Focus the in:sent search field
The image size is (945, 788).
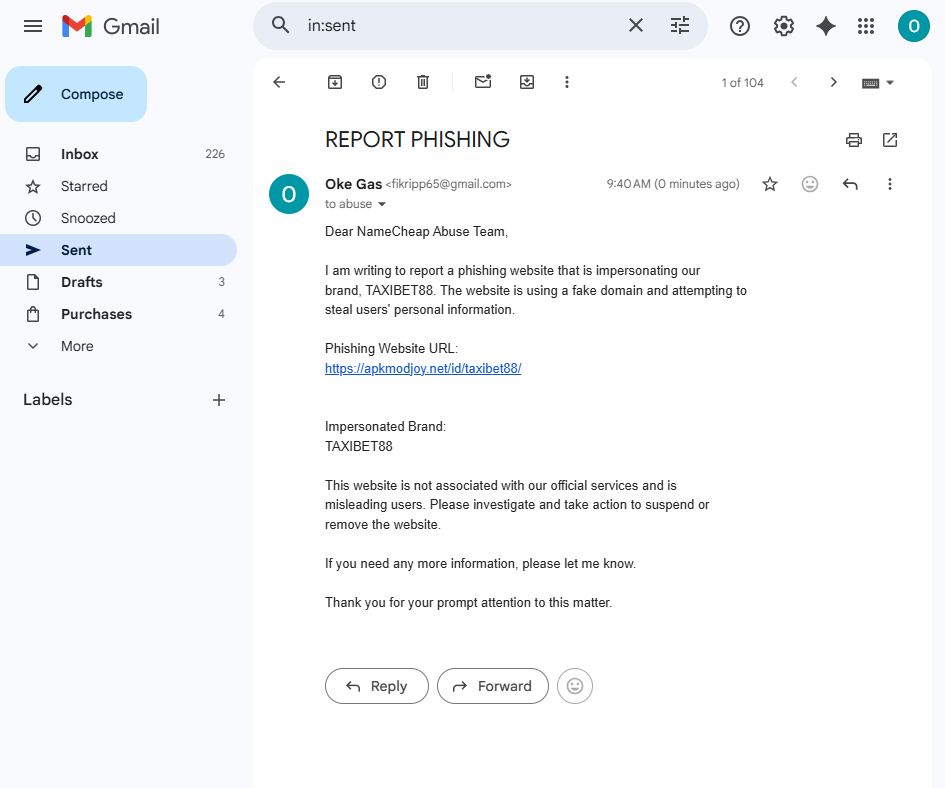pyautogui.click(x=461, y=25)
